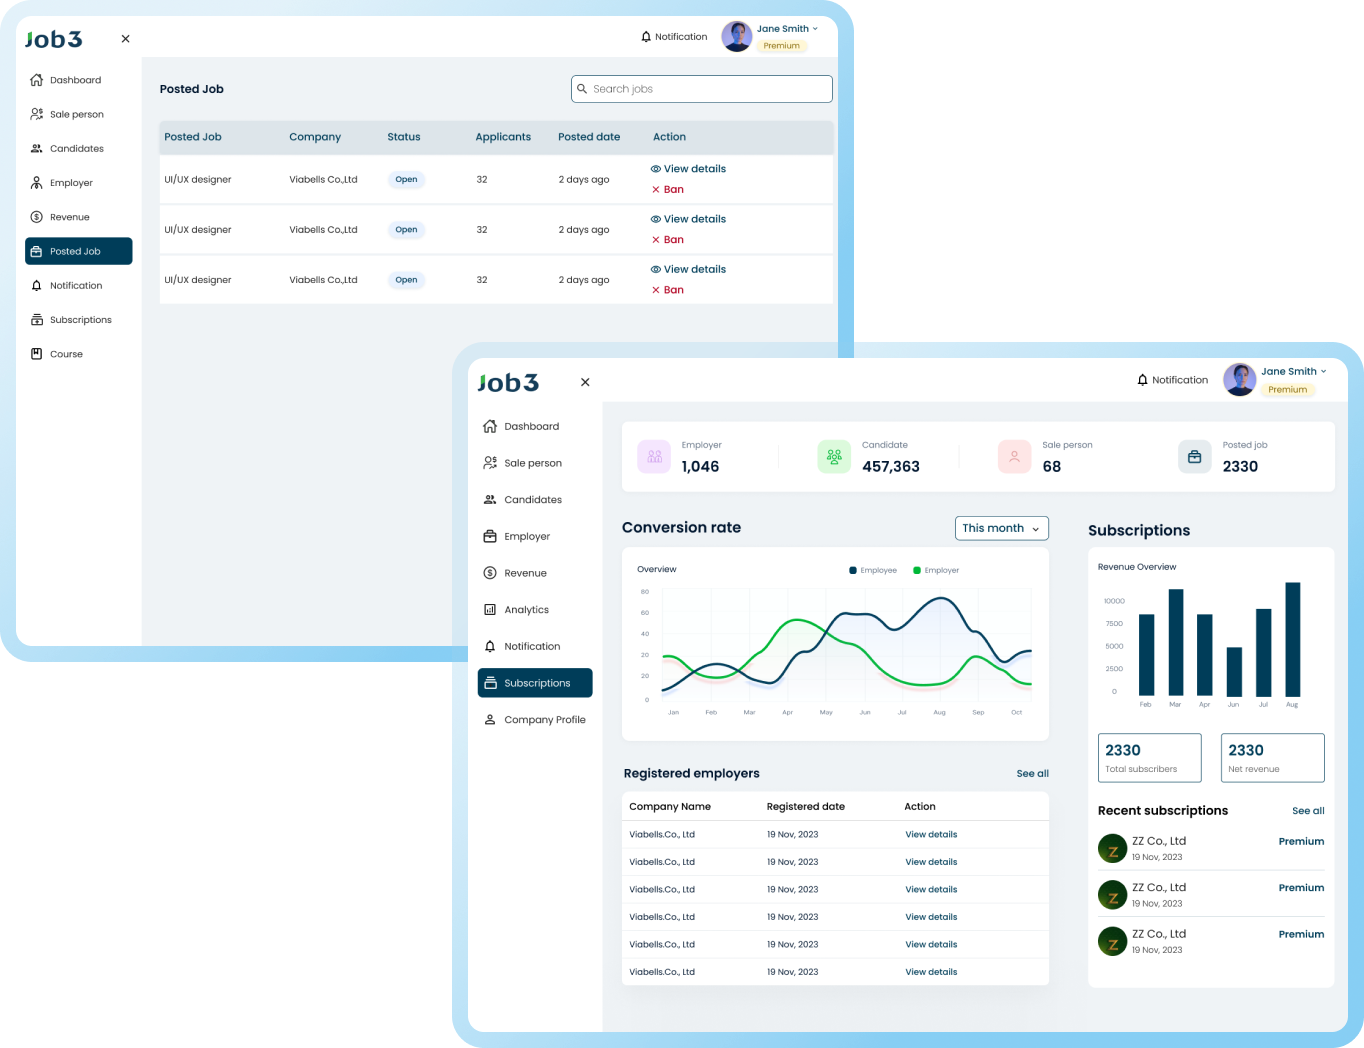This screenshot has height=1048, width=1364.
Task: Go to Candidates in the dashboard sidebar
Action: 534,500
